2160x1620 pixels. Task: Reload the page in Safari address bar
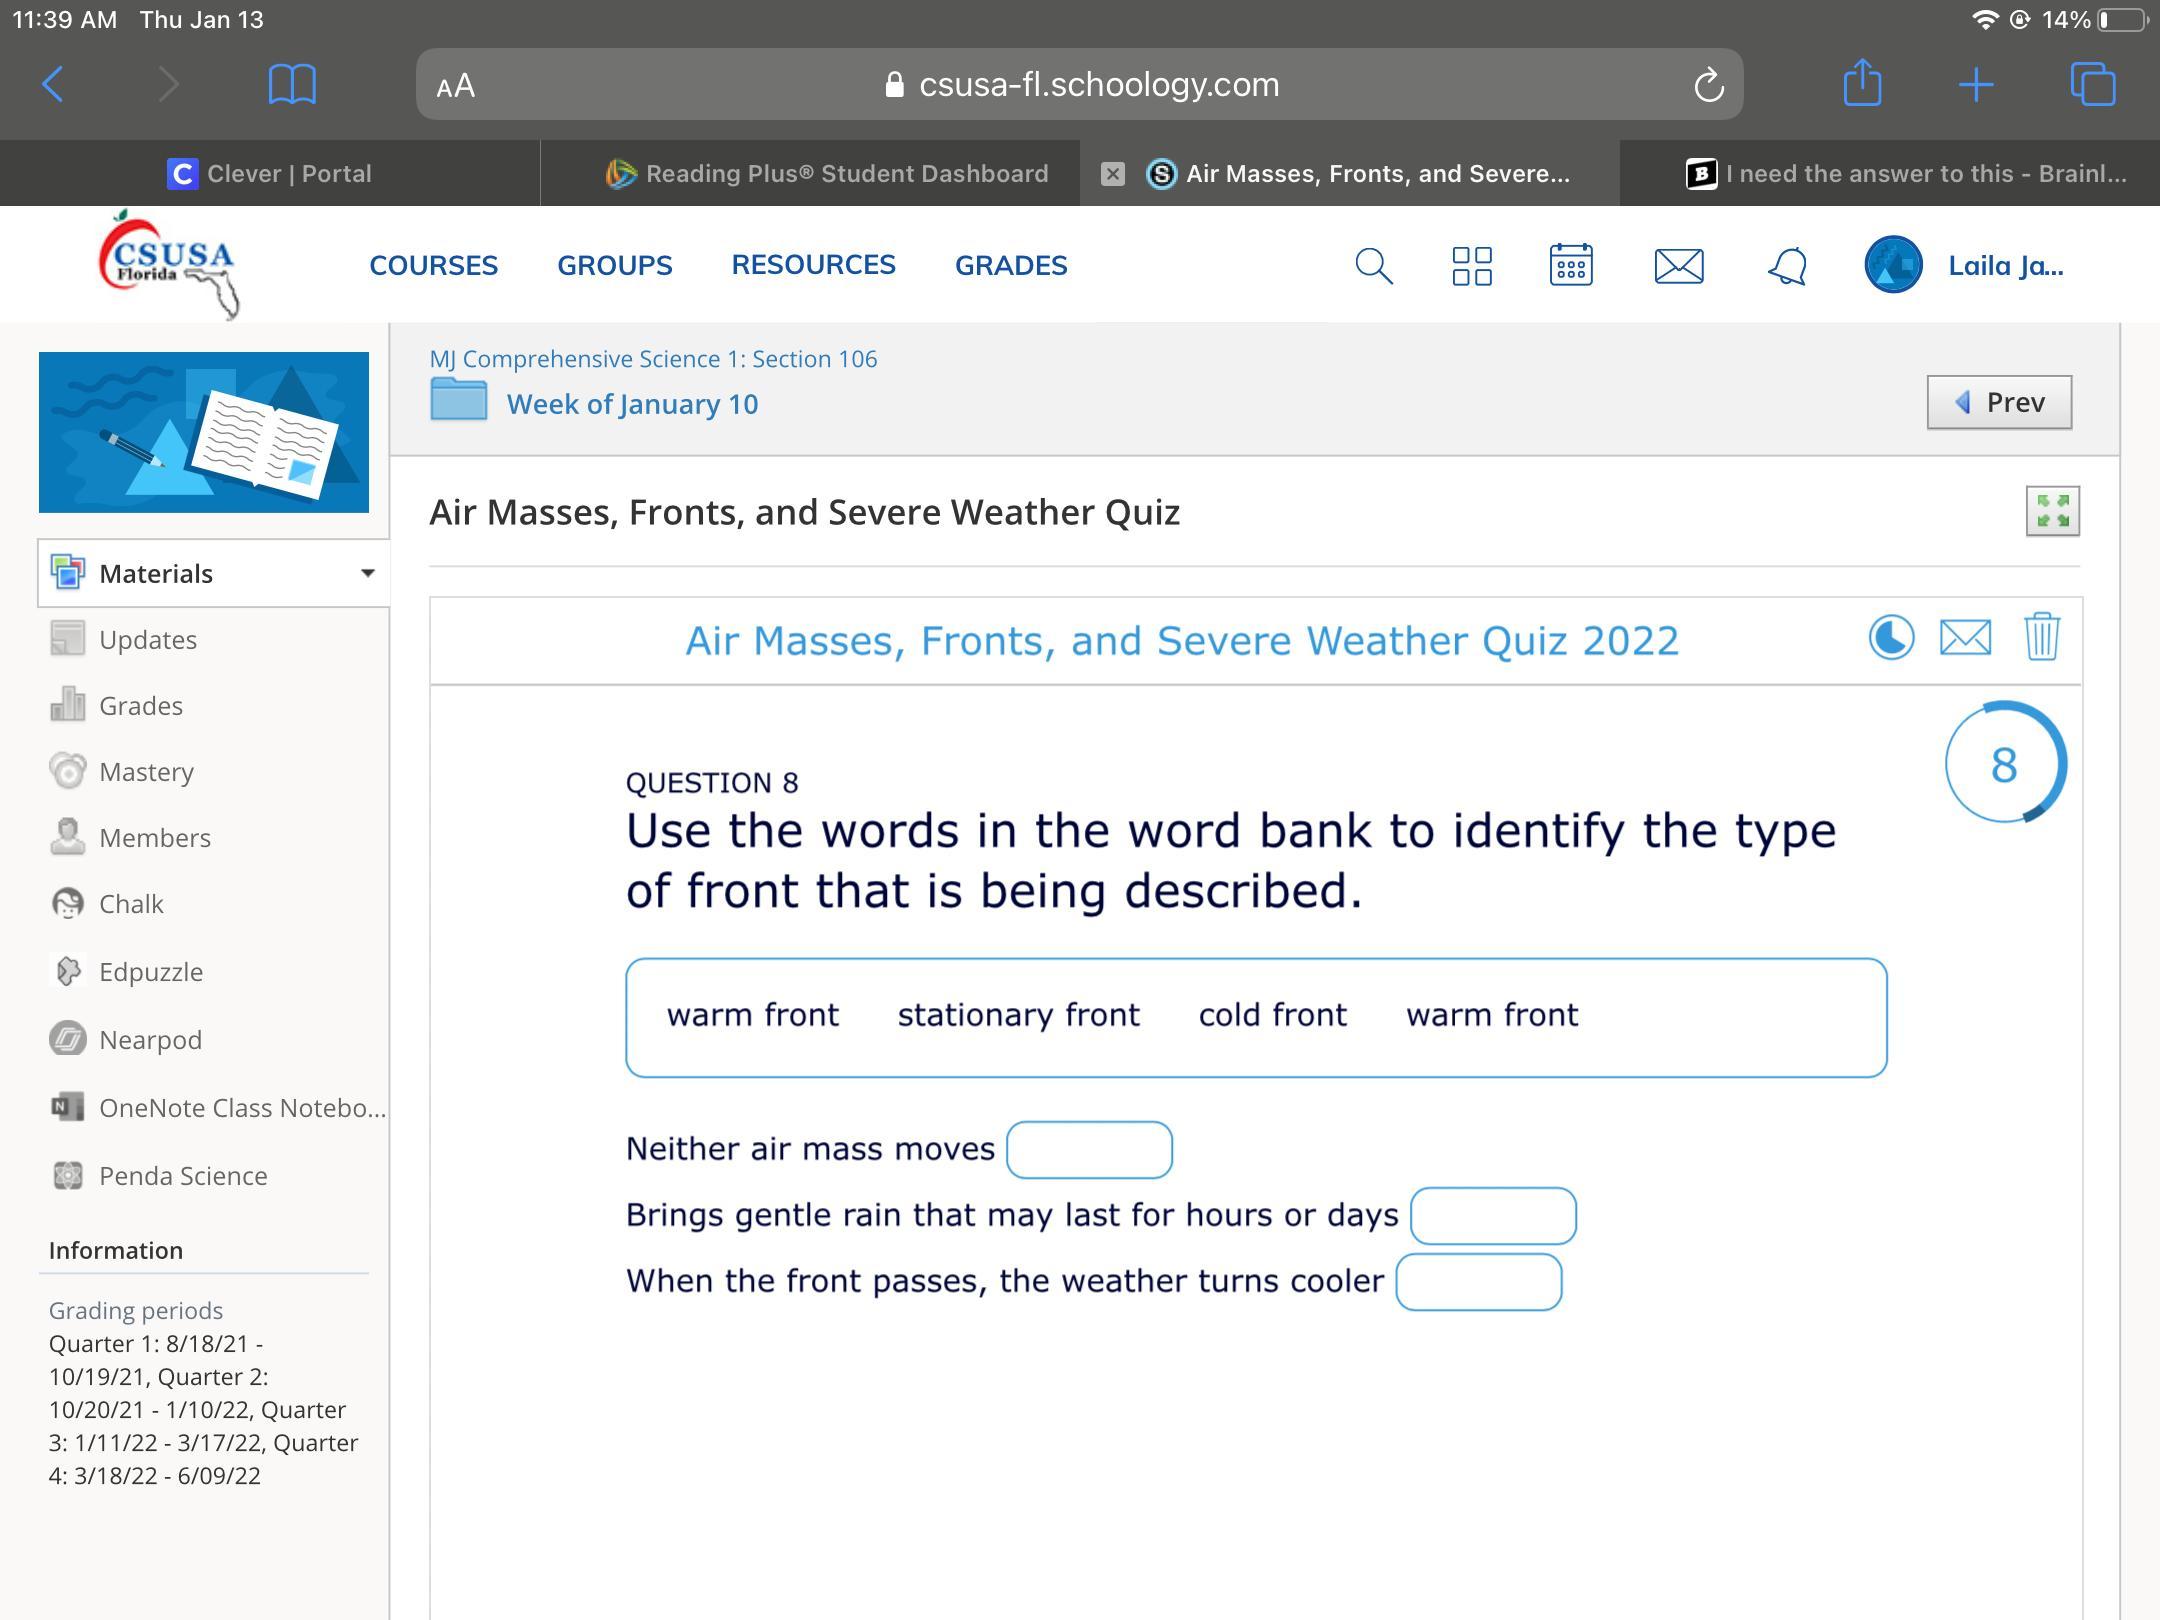point(1708,85)
